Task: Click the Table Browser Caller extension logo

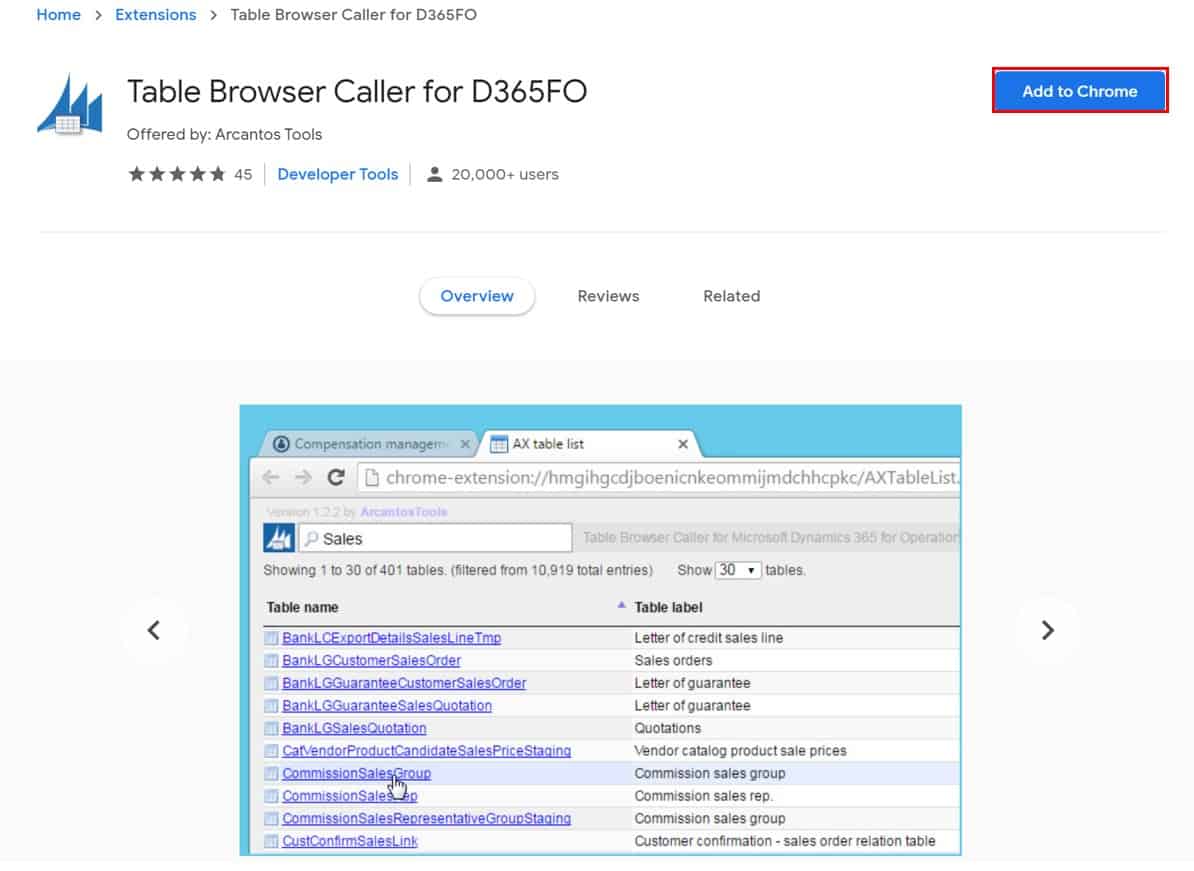Action: [x=70, y=102]
